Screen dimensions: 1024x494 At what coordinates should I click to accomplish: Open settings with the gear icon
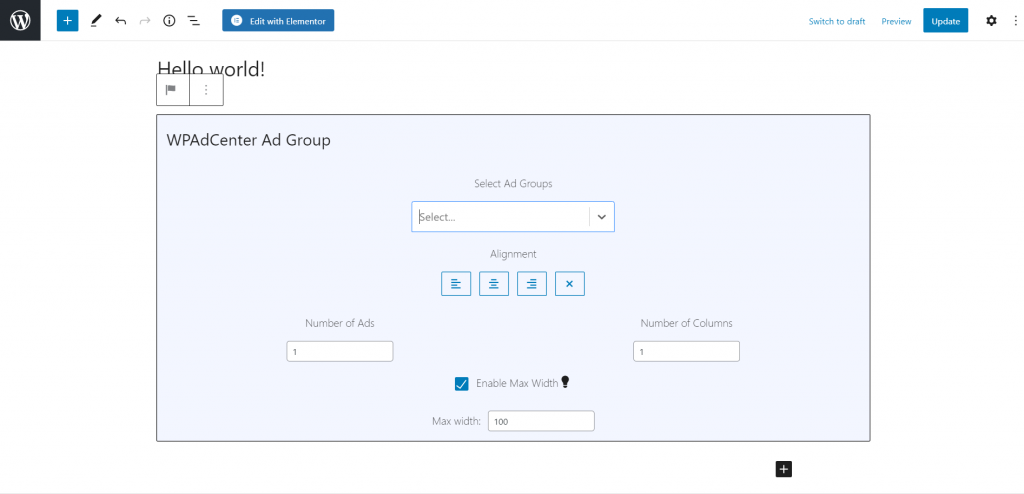coord(991,21)
